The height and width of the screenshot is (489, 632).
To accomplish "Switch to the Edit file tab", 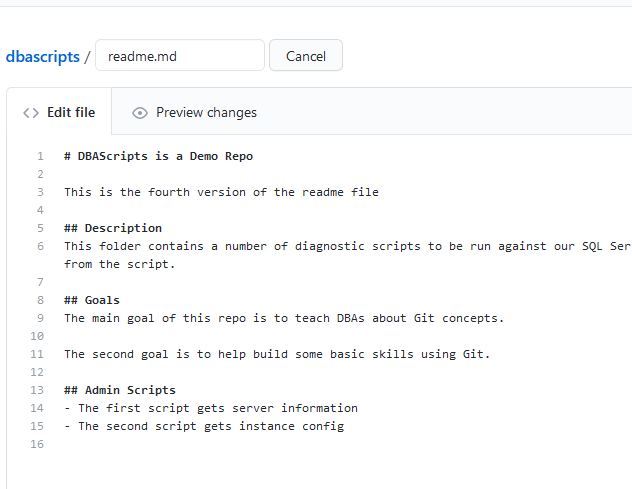I will point(60,113).
